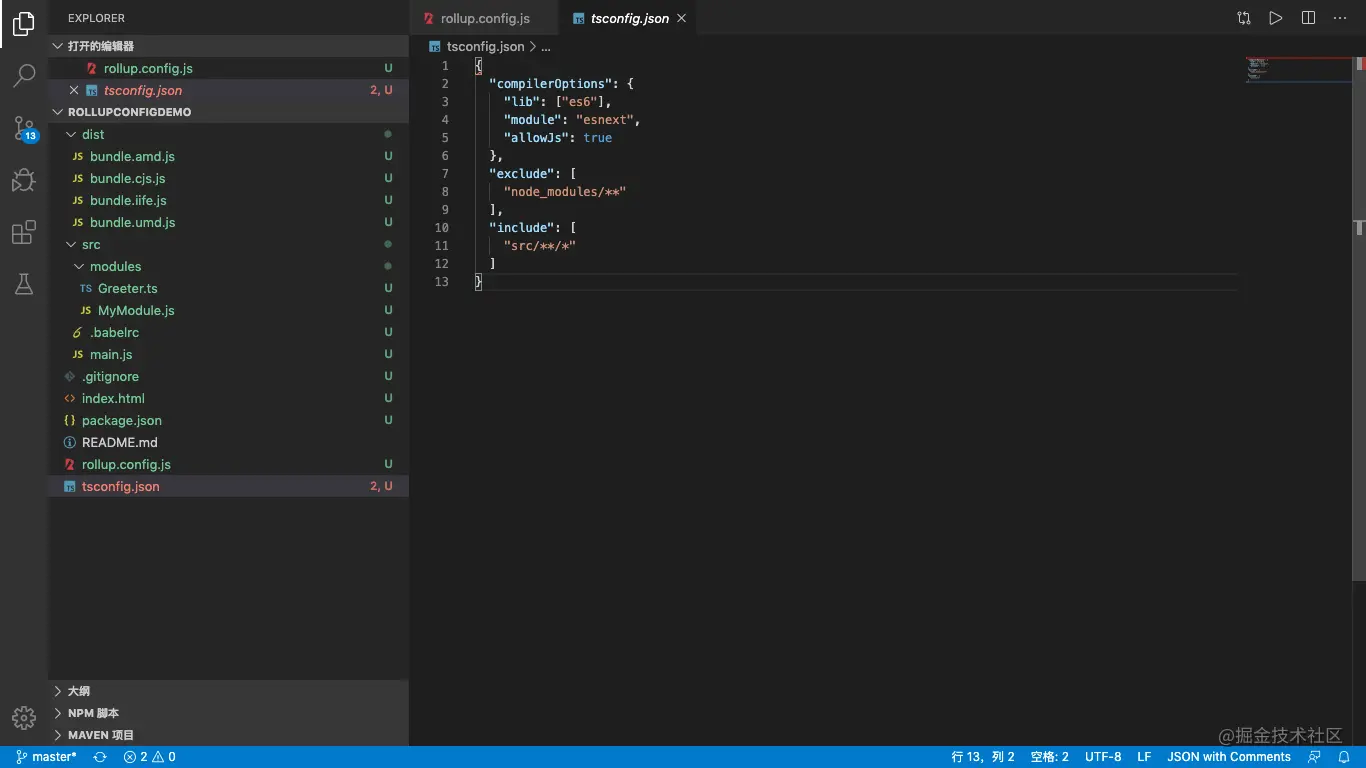This screenshot has width=1366, height=768.
Task: Expand the NPM 脚本 section
Action: [93, 713]
